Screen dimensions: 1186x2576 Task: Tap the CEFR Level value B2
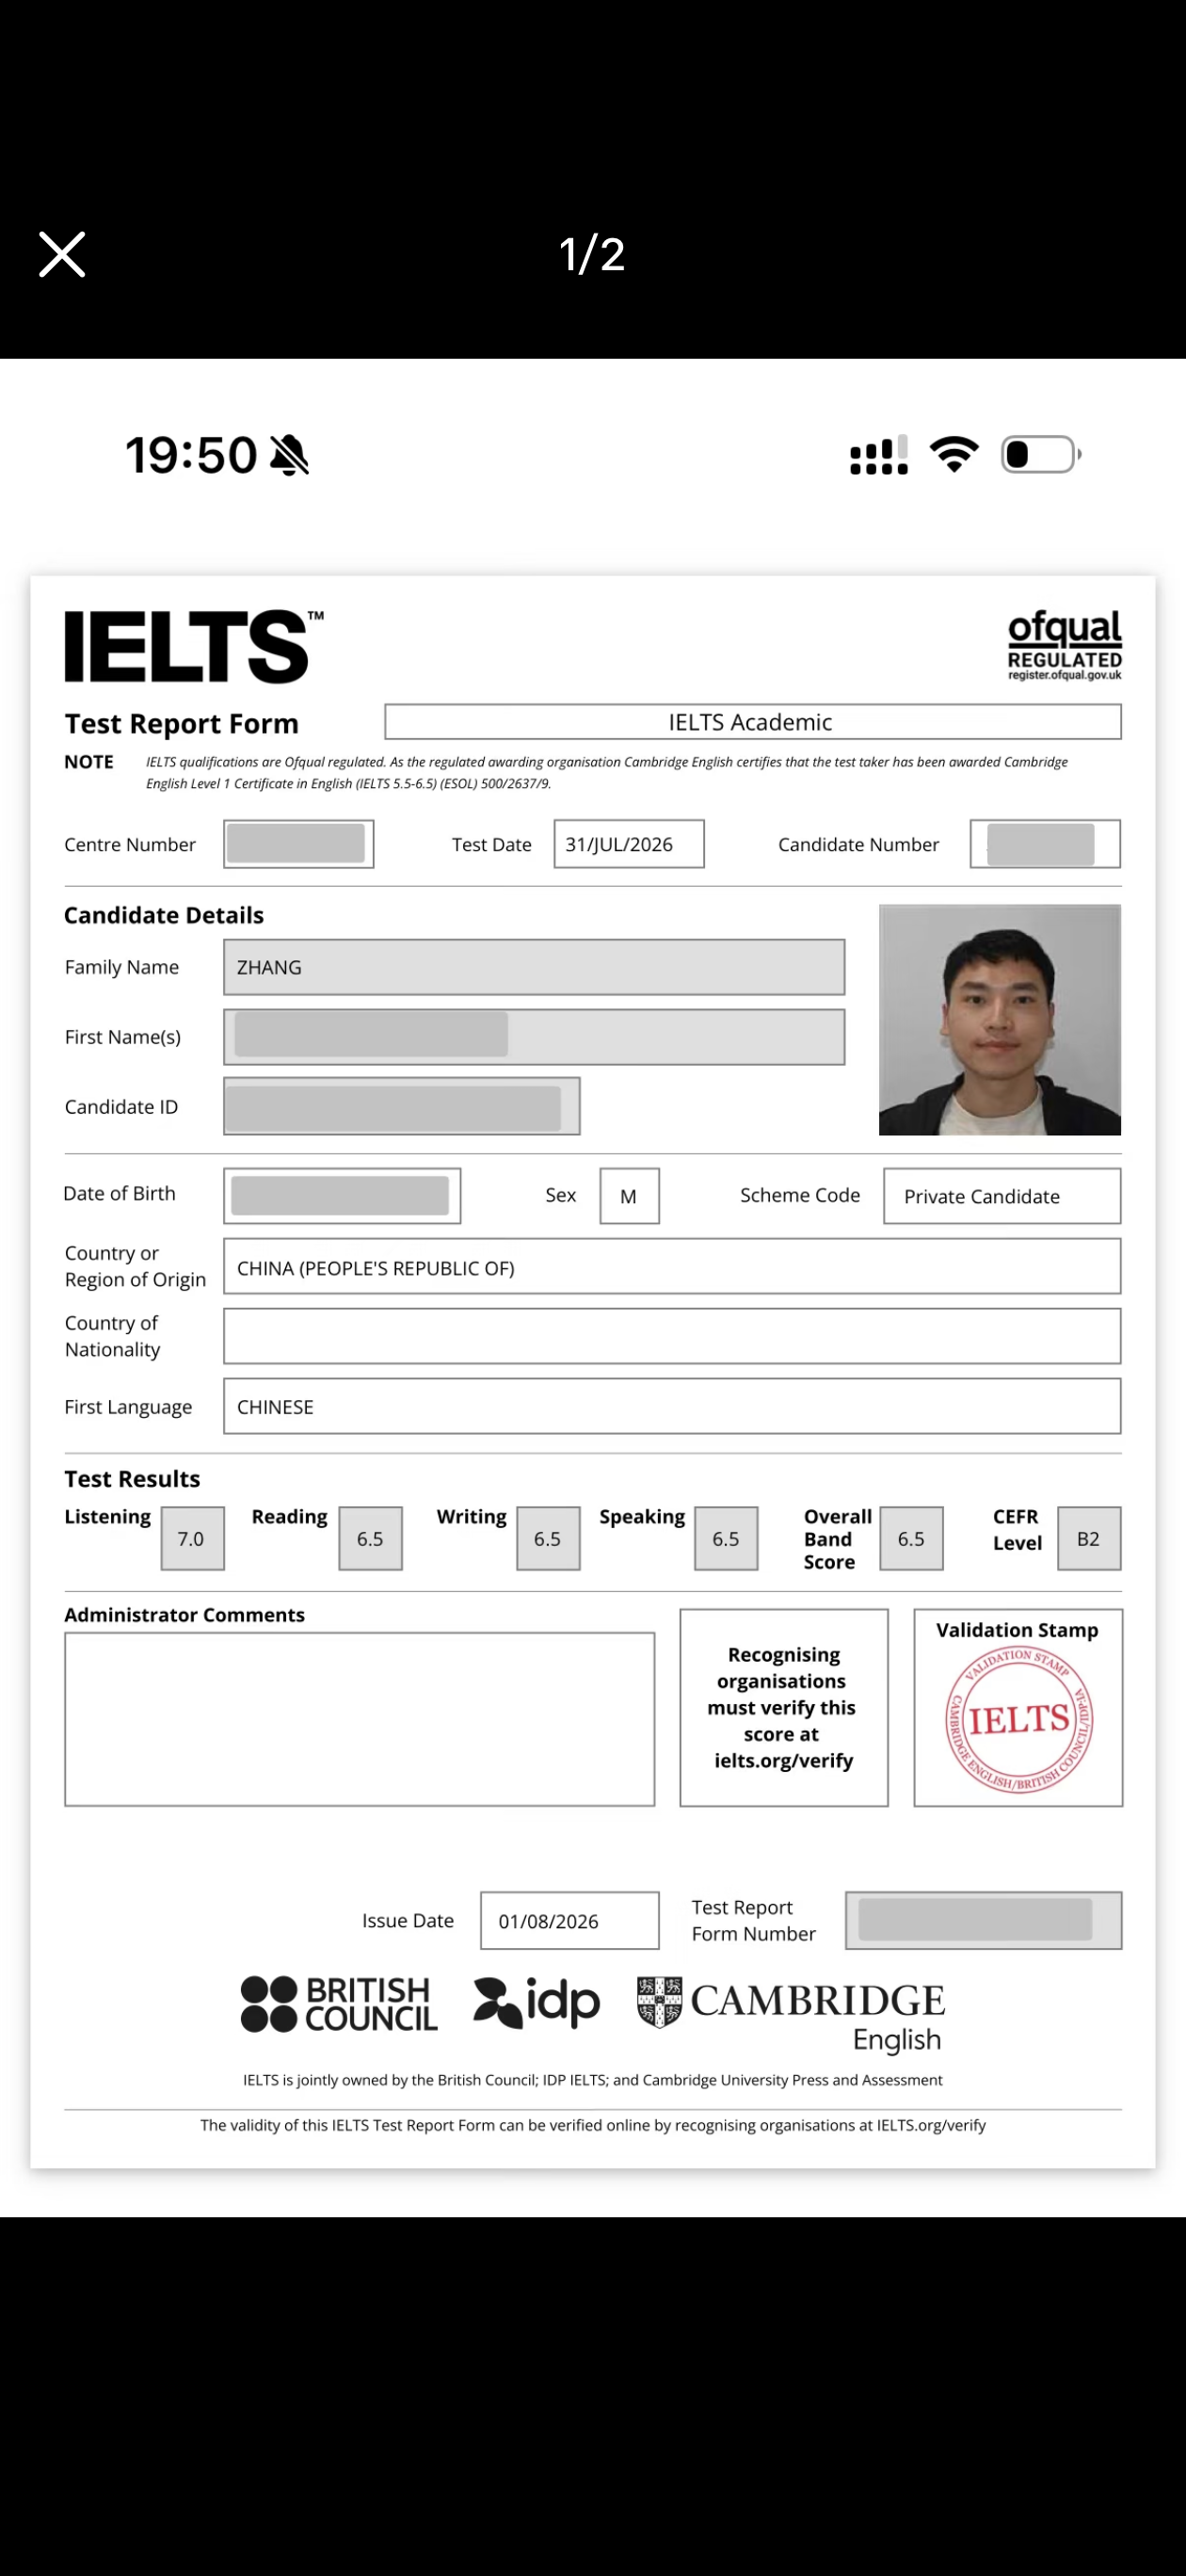(1089, 1539)
